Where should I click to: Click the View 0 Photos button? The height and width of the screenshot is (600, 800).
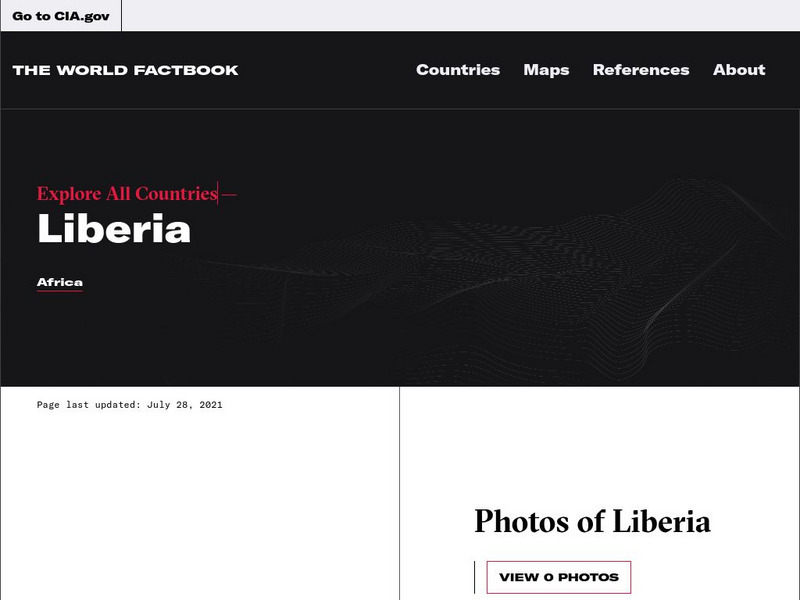click(559, 577)
